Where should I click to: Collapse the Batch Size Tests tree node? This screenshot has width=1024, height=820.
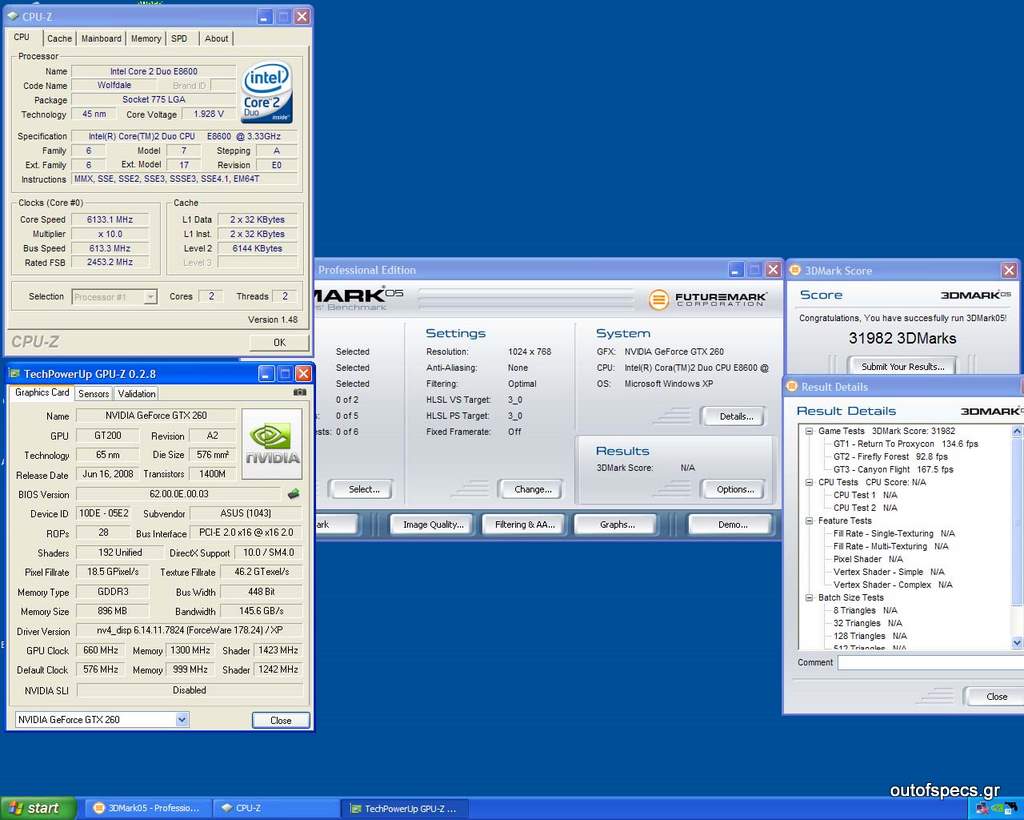809,598
